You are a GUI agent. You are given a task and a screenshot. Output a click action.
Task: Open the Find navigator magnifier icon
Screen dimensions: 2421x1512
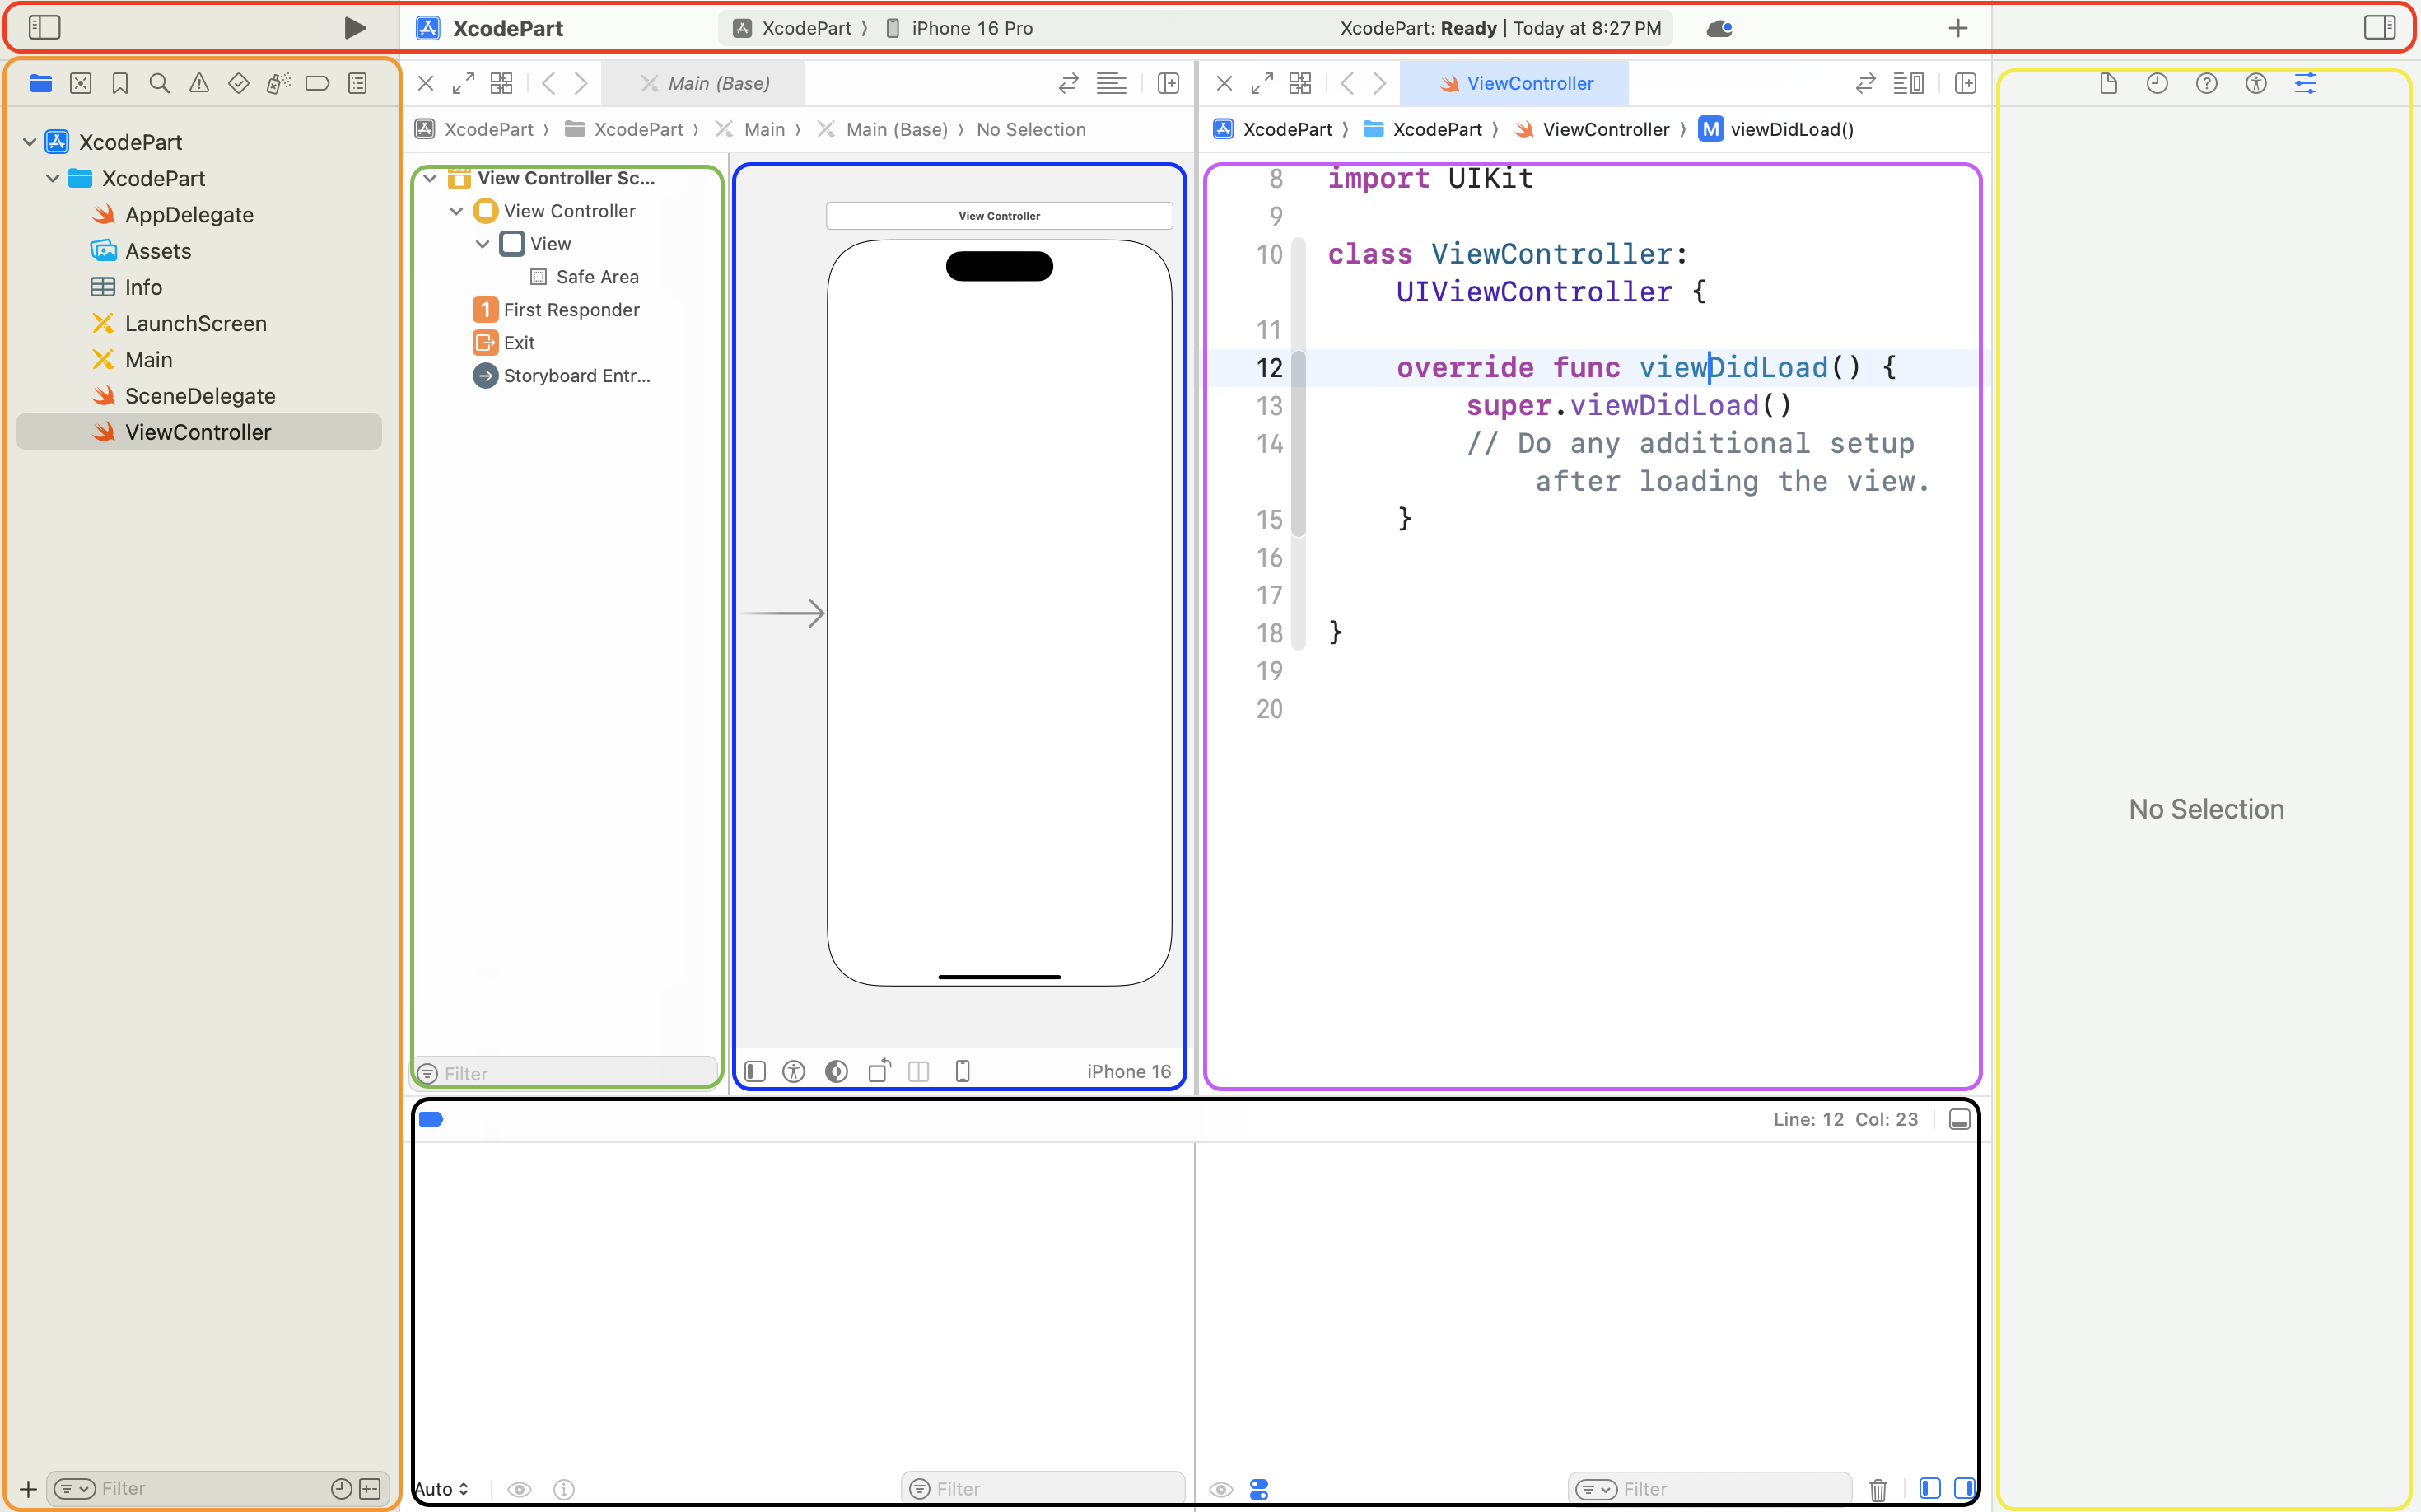click(159, 83)
